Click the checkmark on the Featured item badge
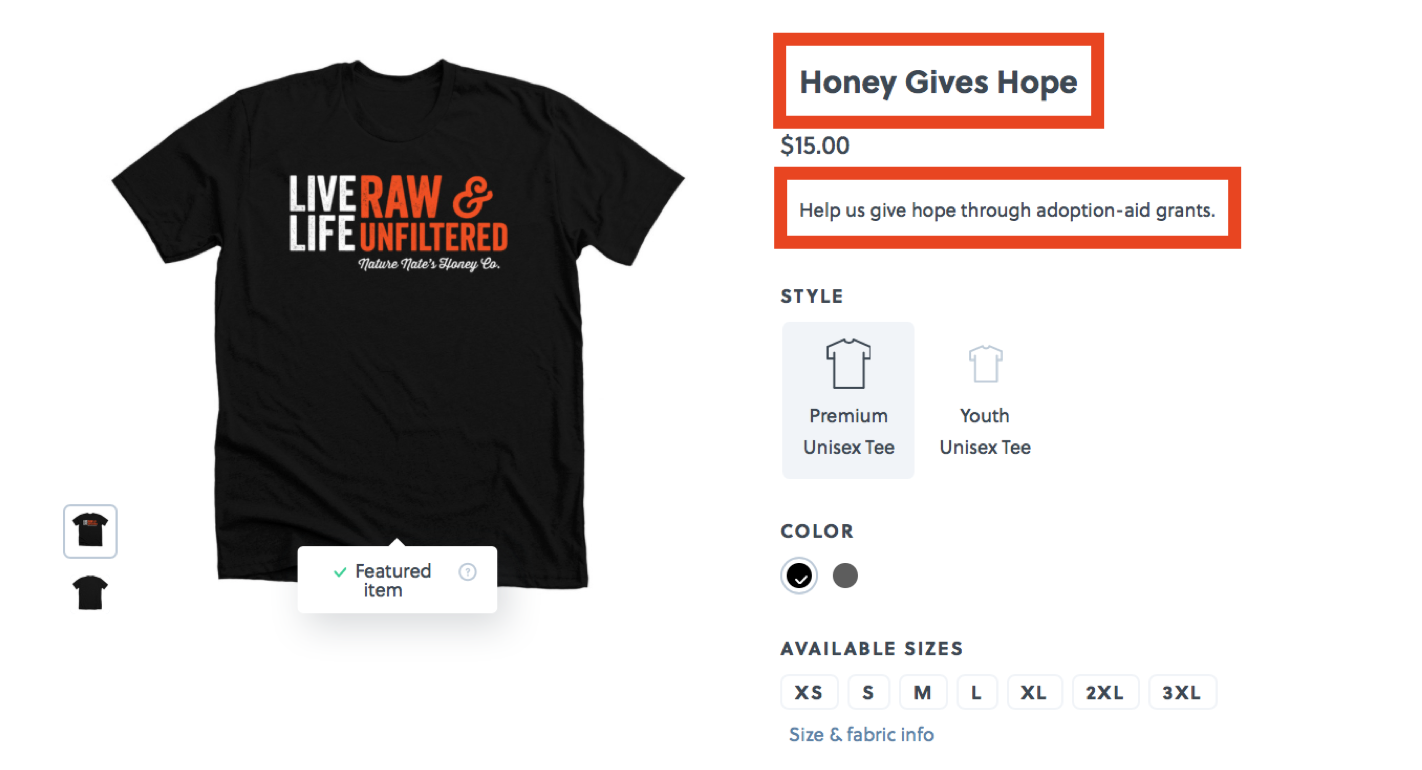The height and width of the screenshot is (770, 1422). [x=339, y=571]
